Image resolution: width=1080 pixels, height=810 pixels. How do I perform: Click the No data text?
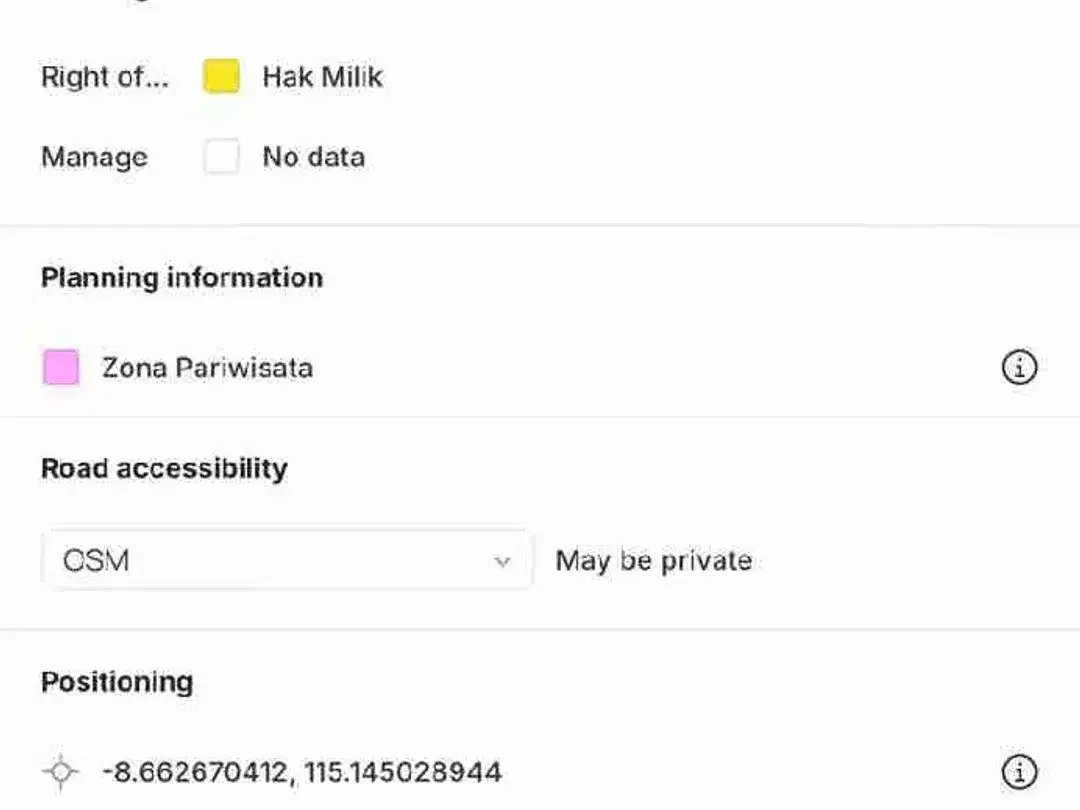(313, 157)
